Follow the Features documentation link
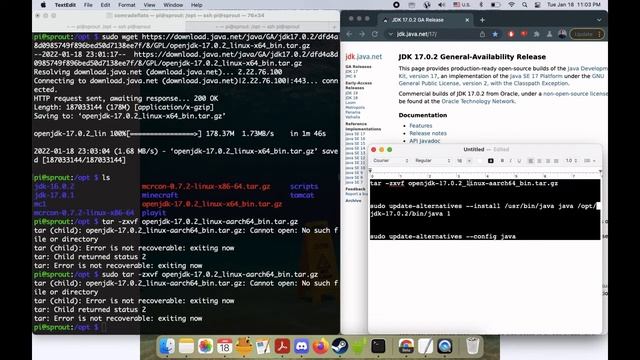The height and width of the screenshot is (360, 640). pyautogui.click(x=420, y=126)
